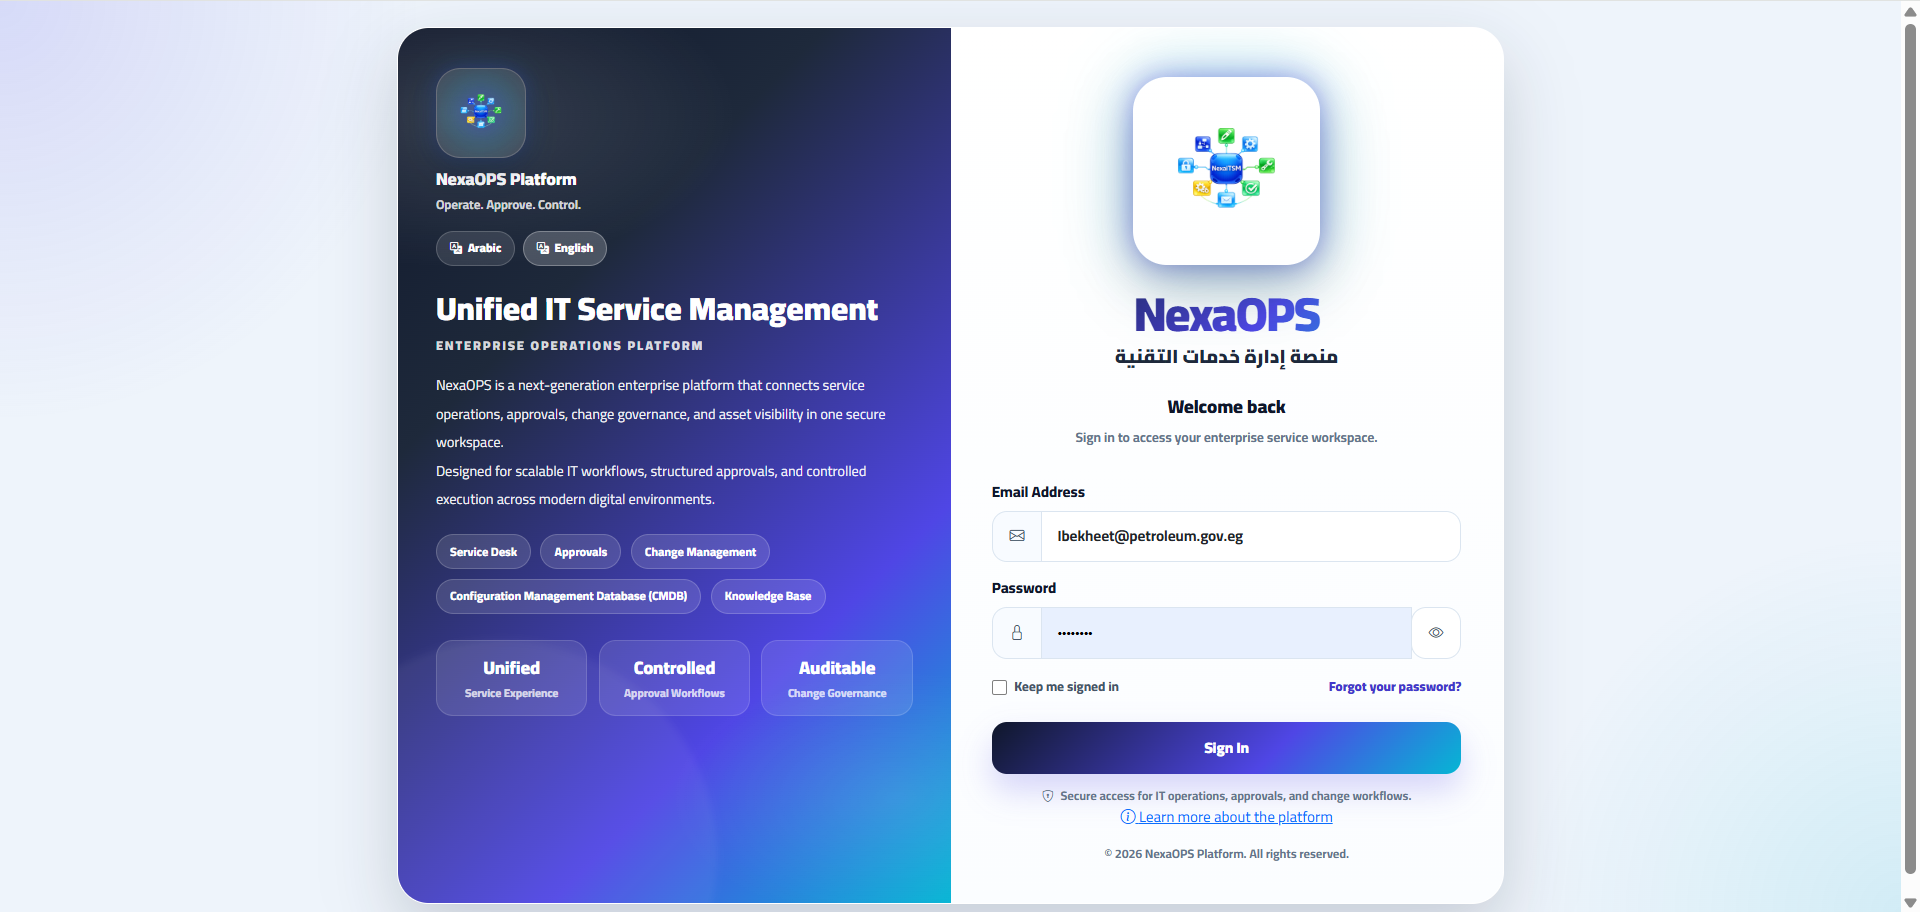Click the Unified Service Experience card
This screenshot has width=1920, height=912.
click(x=511, y=678)
